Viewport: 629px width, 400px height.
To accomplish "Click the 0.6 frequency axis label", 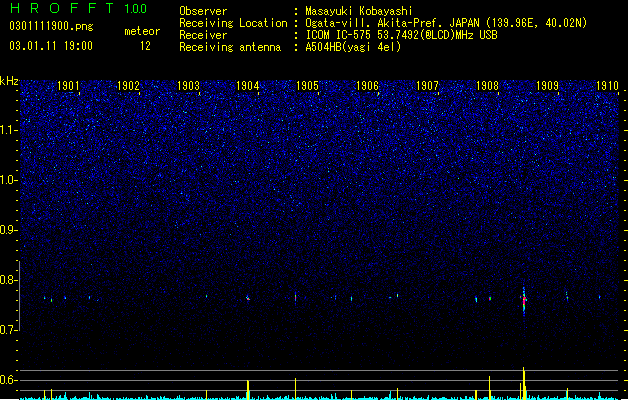I will click(x=8, y=380).
